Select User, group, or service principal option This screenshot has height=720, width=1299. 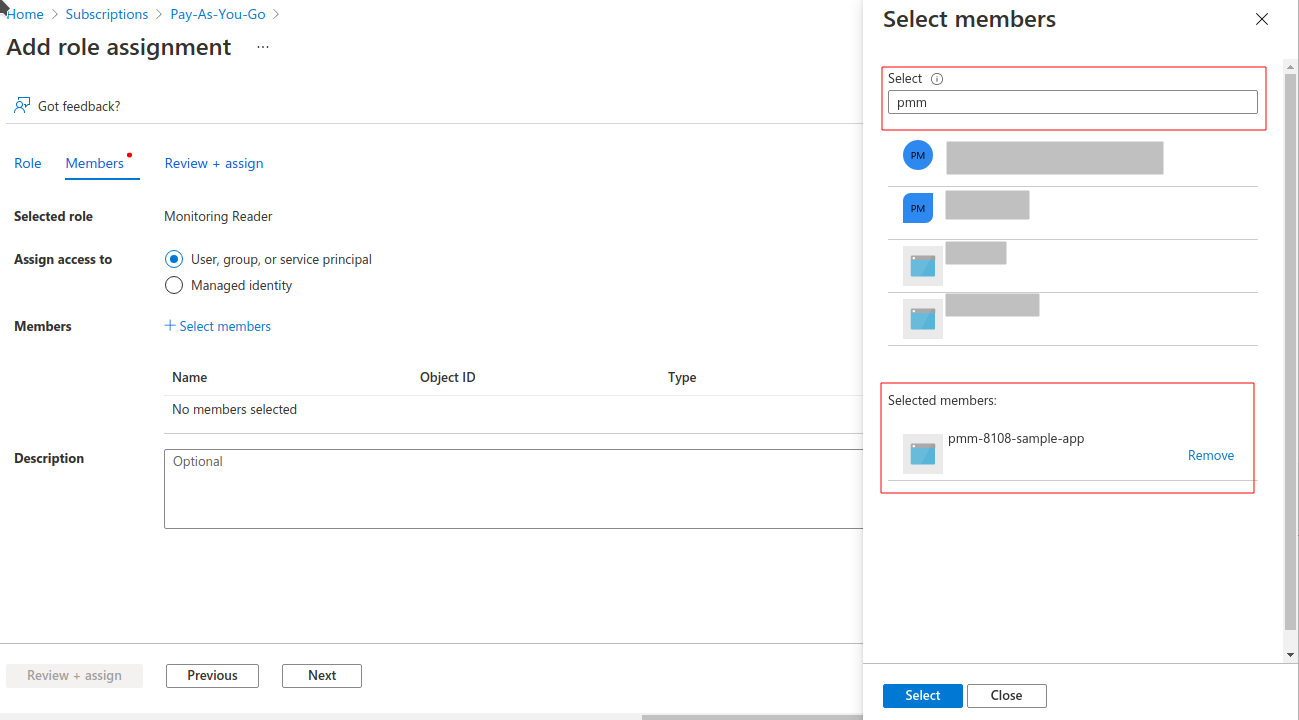[174, 259]
